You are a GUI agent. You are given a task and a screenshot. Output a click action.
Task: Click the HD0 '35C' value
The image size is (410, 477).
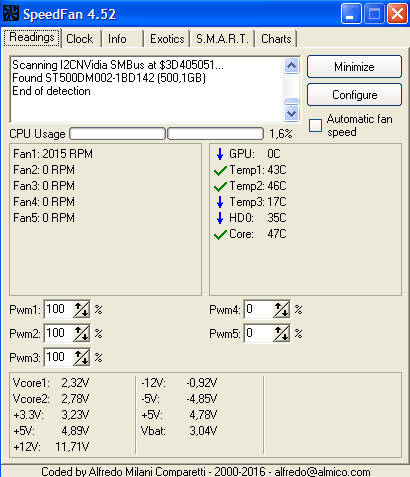coord(277,218)
